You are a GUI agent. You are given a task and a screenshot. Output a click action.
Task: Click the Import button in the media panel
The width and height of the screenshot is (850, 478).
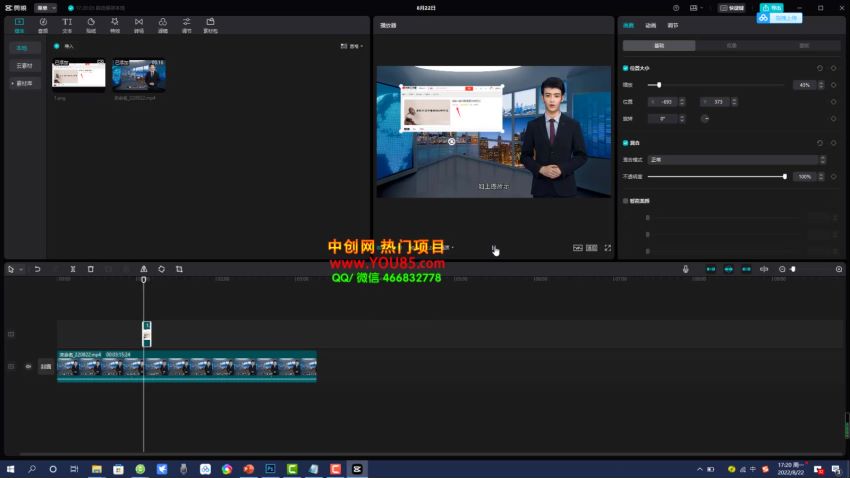tap(65, 46)
